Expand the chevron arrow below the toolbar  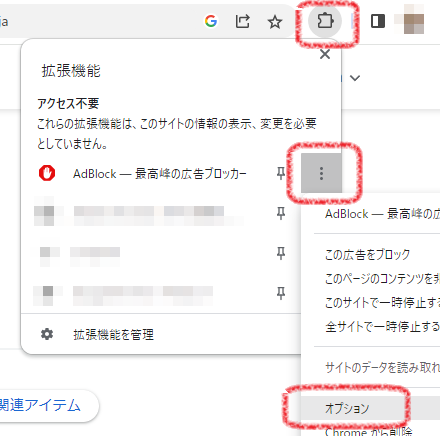(355, 78)
